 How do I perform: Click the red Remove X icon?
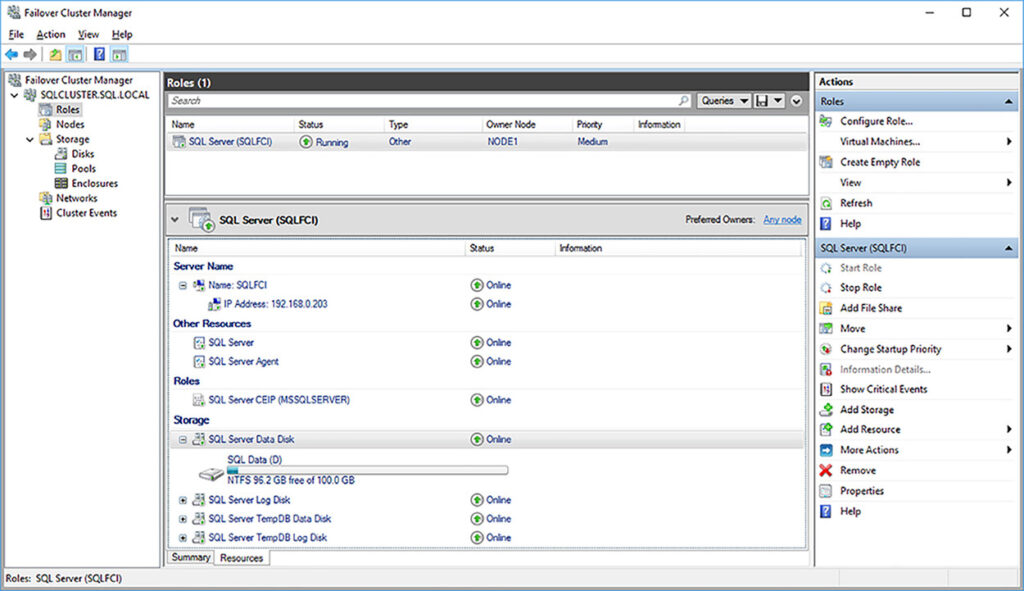(826, 470)
